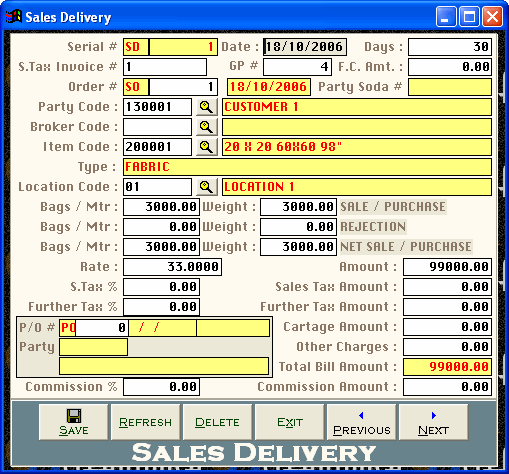Open Broker Code lookup magnifier

207,127
